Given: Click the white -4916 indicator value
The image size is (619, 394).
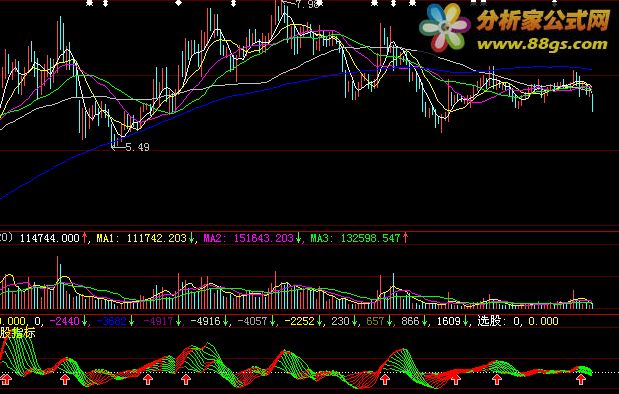Looking at the screenshot, I should [205, 321].
